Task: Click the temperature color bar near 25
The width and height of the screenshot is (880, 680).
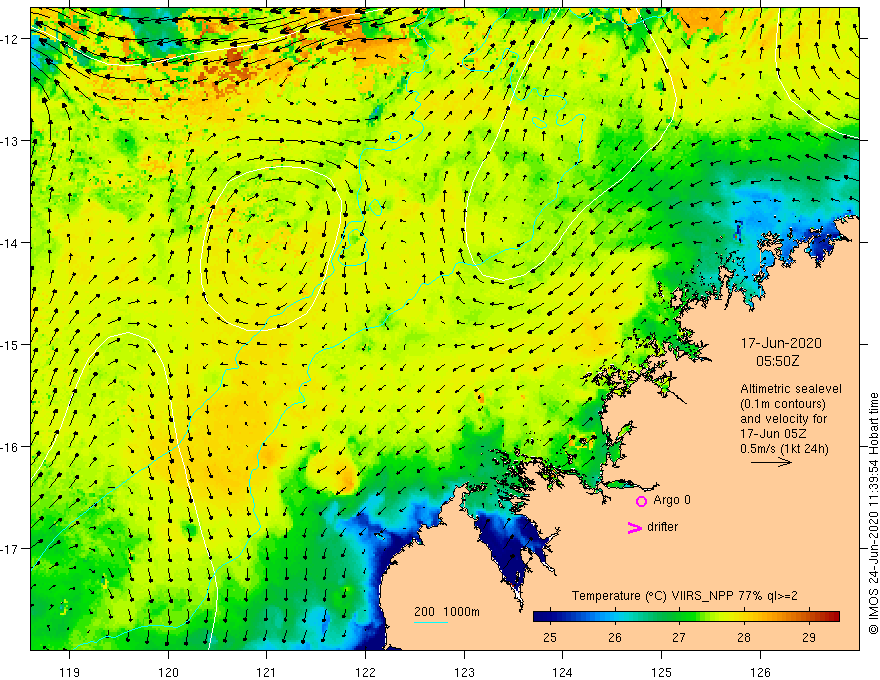Action: pos(550,617)
